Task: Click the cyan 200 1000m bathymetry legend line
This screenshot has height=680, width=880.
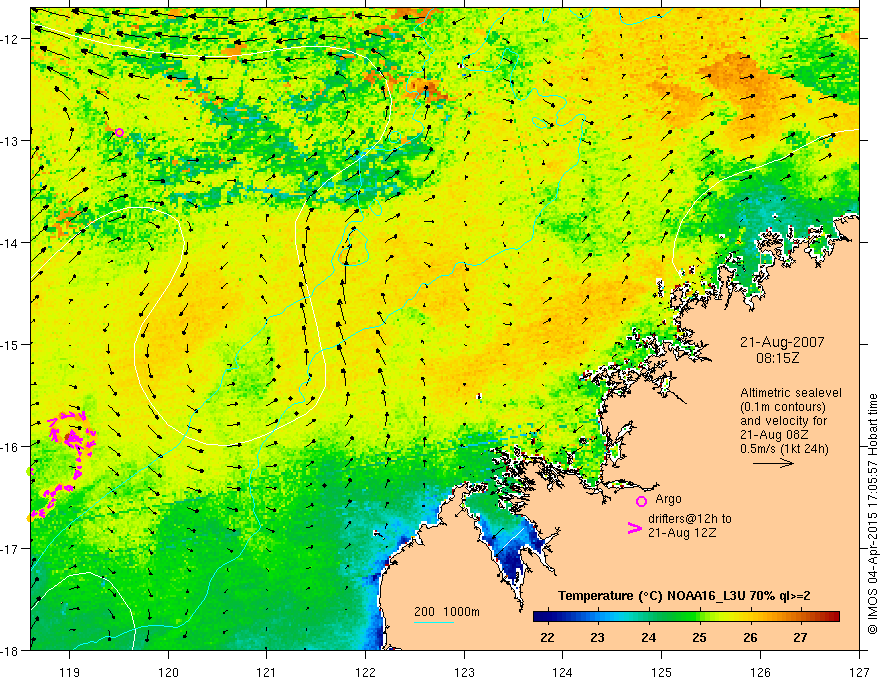Action: tap(433, 622)
